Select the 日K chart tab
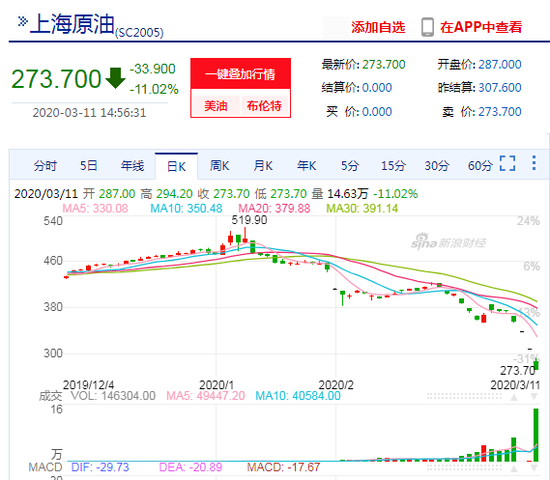The image size is (550, 480). point(176,166)
